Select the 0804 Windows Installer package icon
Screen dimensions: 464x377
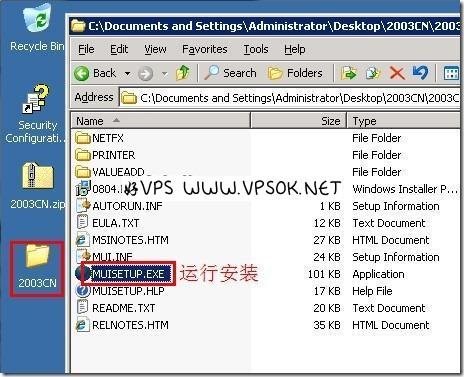(83, 188)
